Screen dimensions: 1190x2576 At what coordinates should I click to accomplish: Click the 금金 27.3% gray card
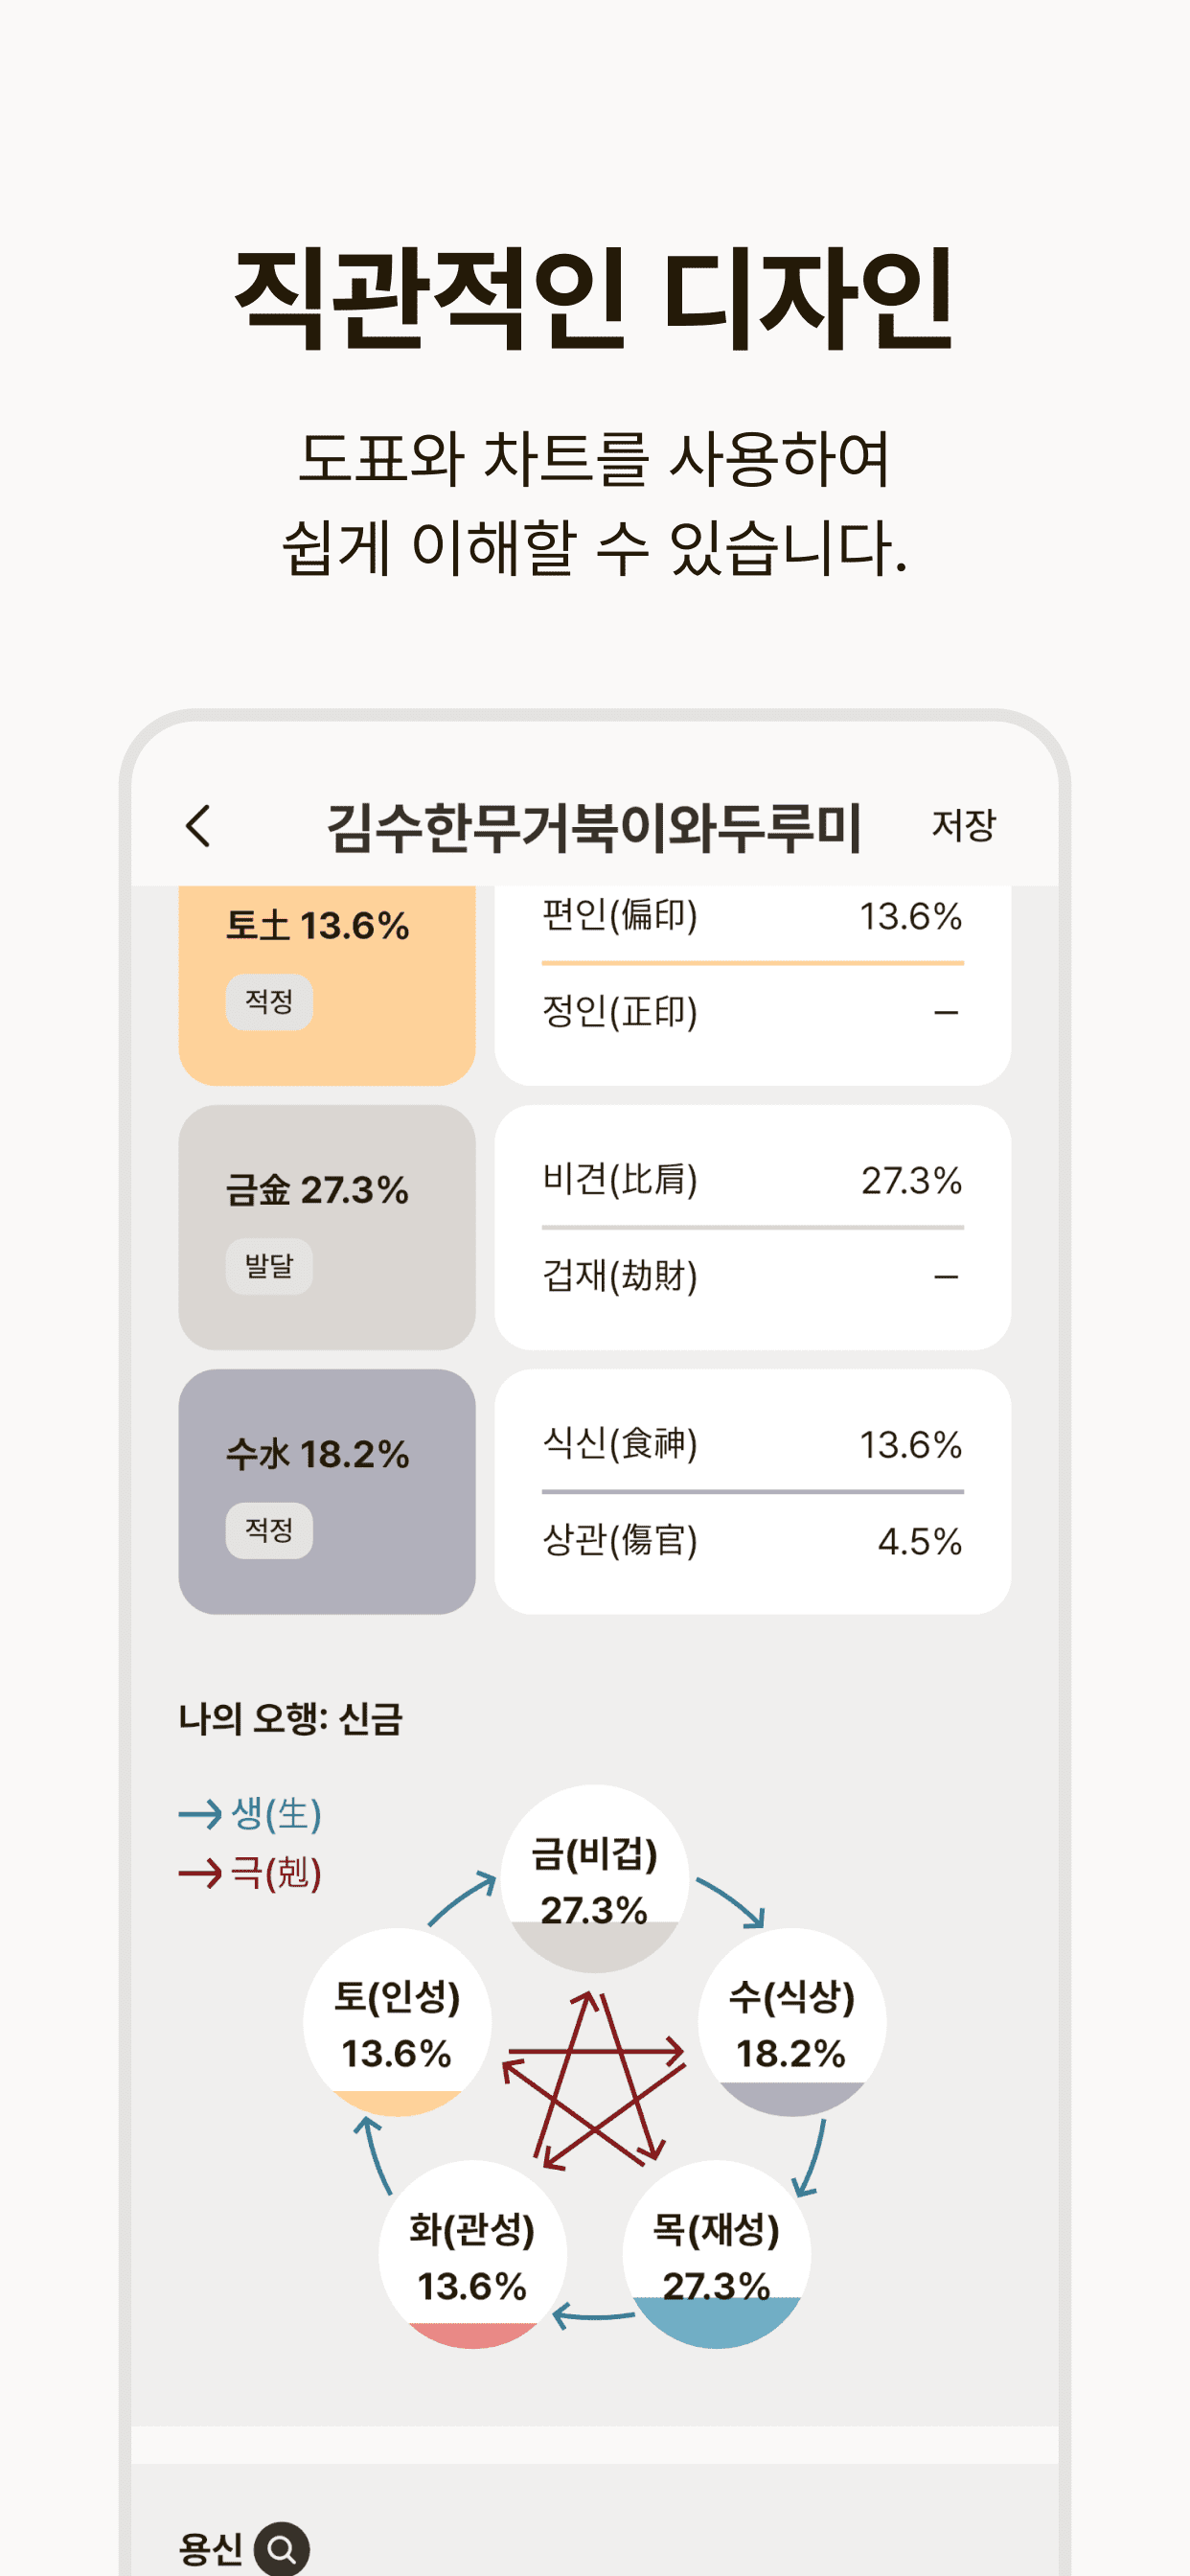pos(327,1227)
